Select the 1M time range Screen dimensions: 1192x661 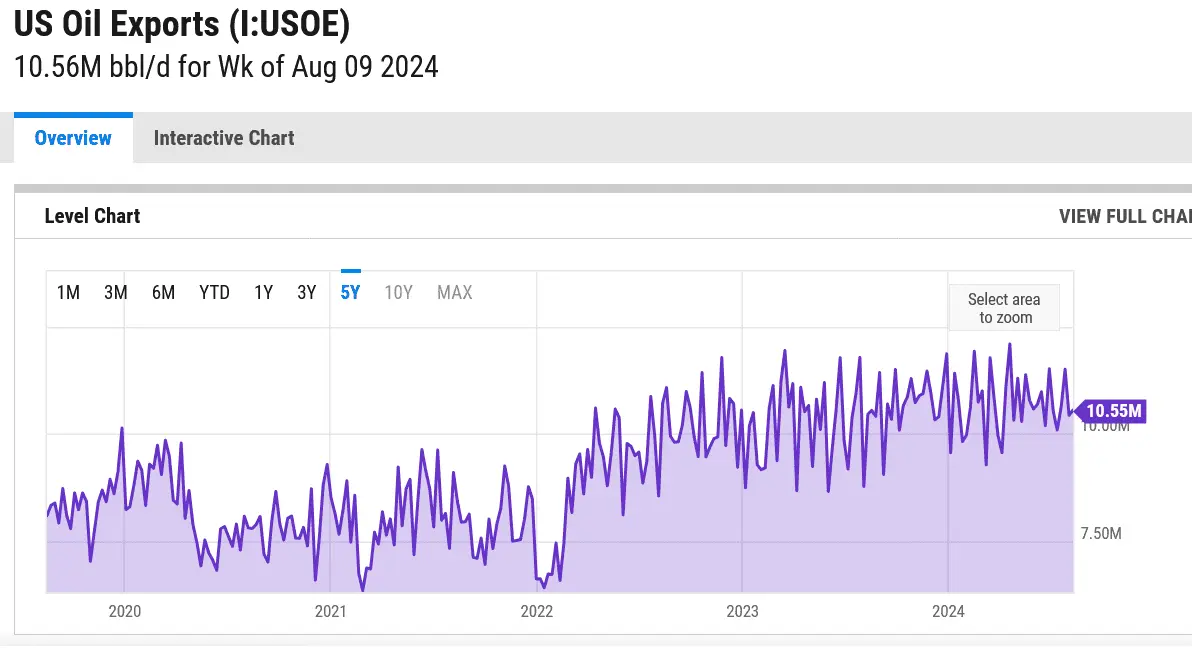[x=68, y=293]
